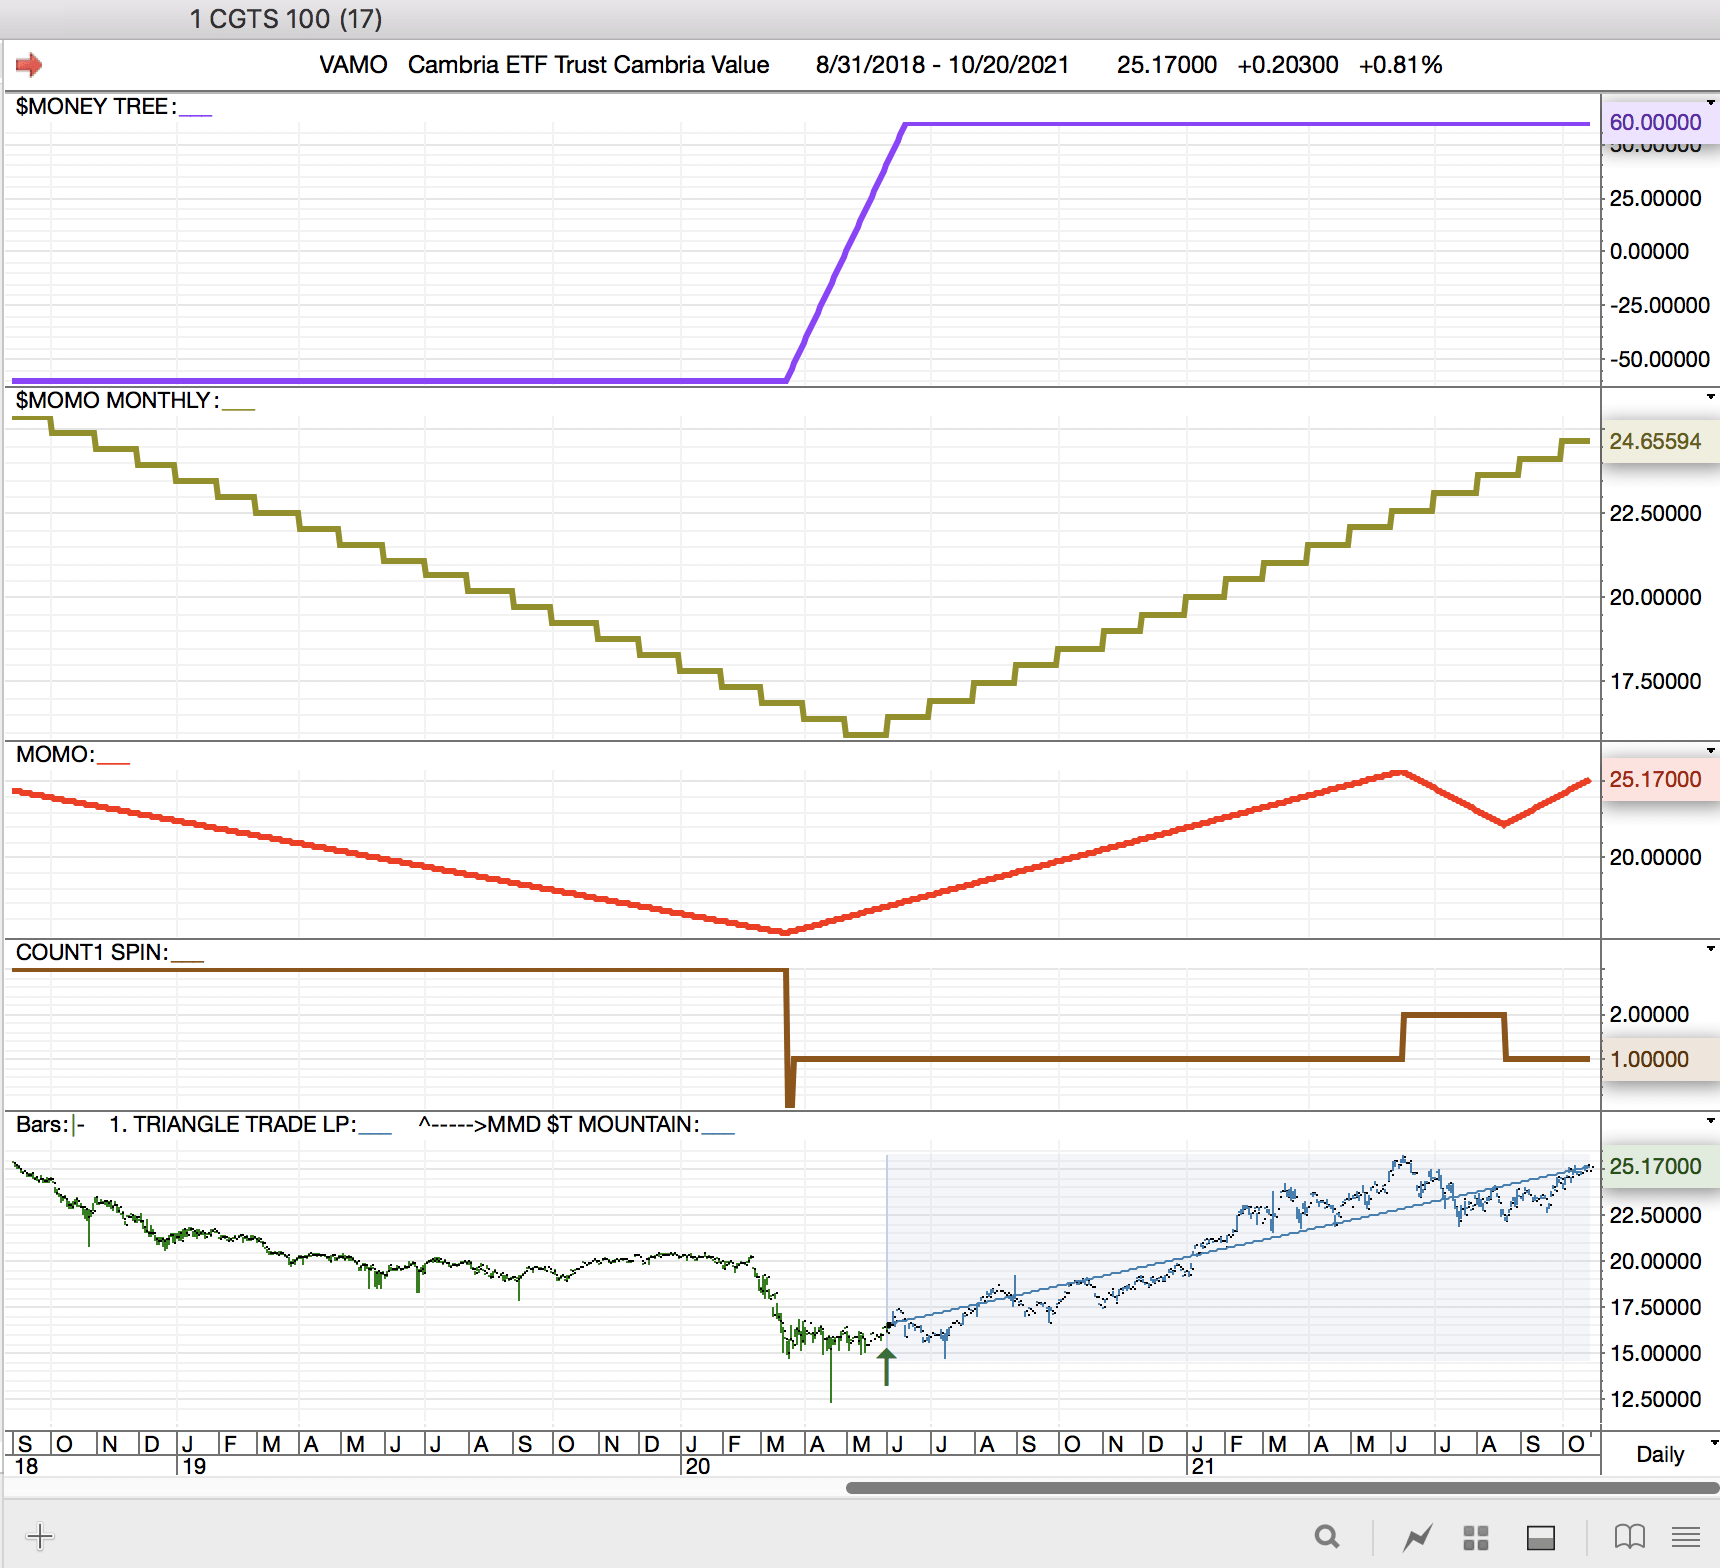Click the red arrow icon beside VAMO

(29, 66)
